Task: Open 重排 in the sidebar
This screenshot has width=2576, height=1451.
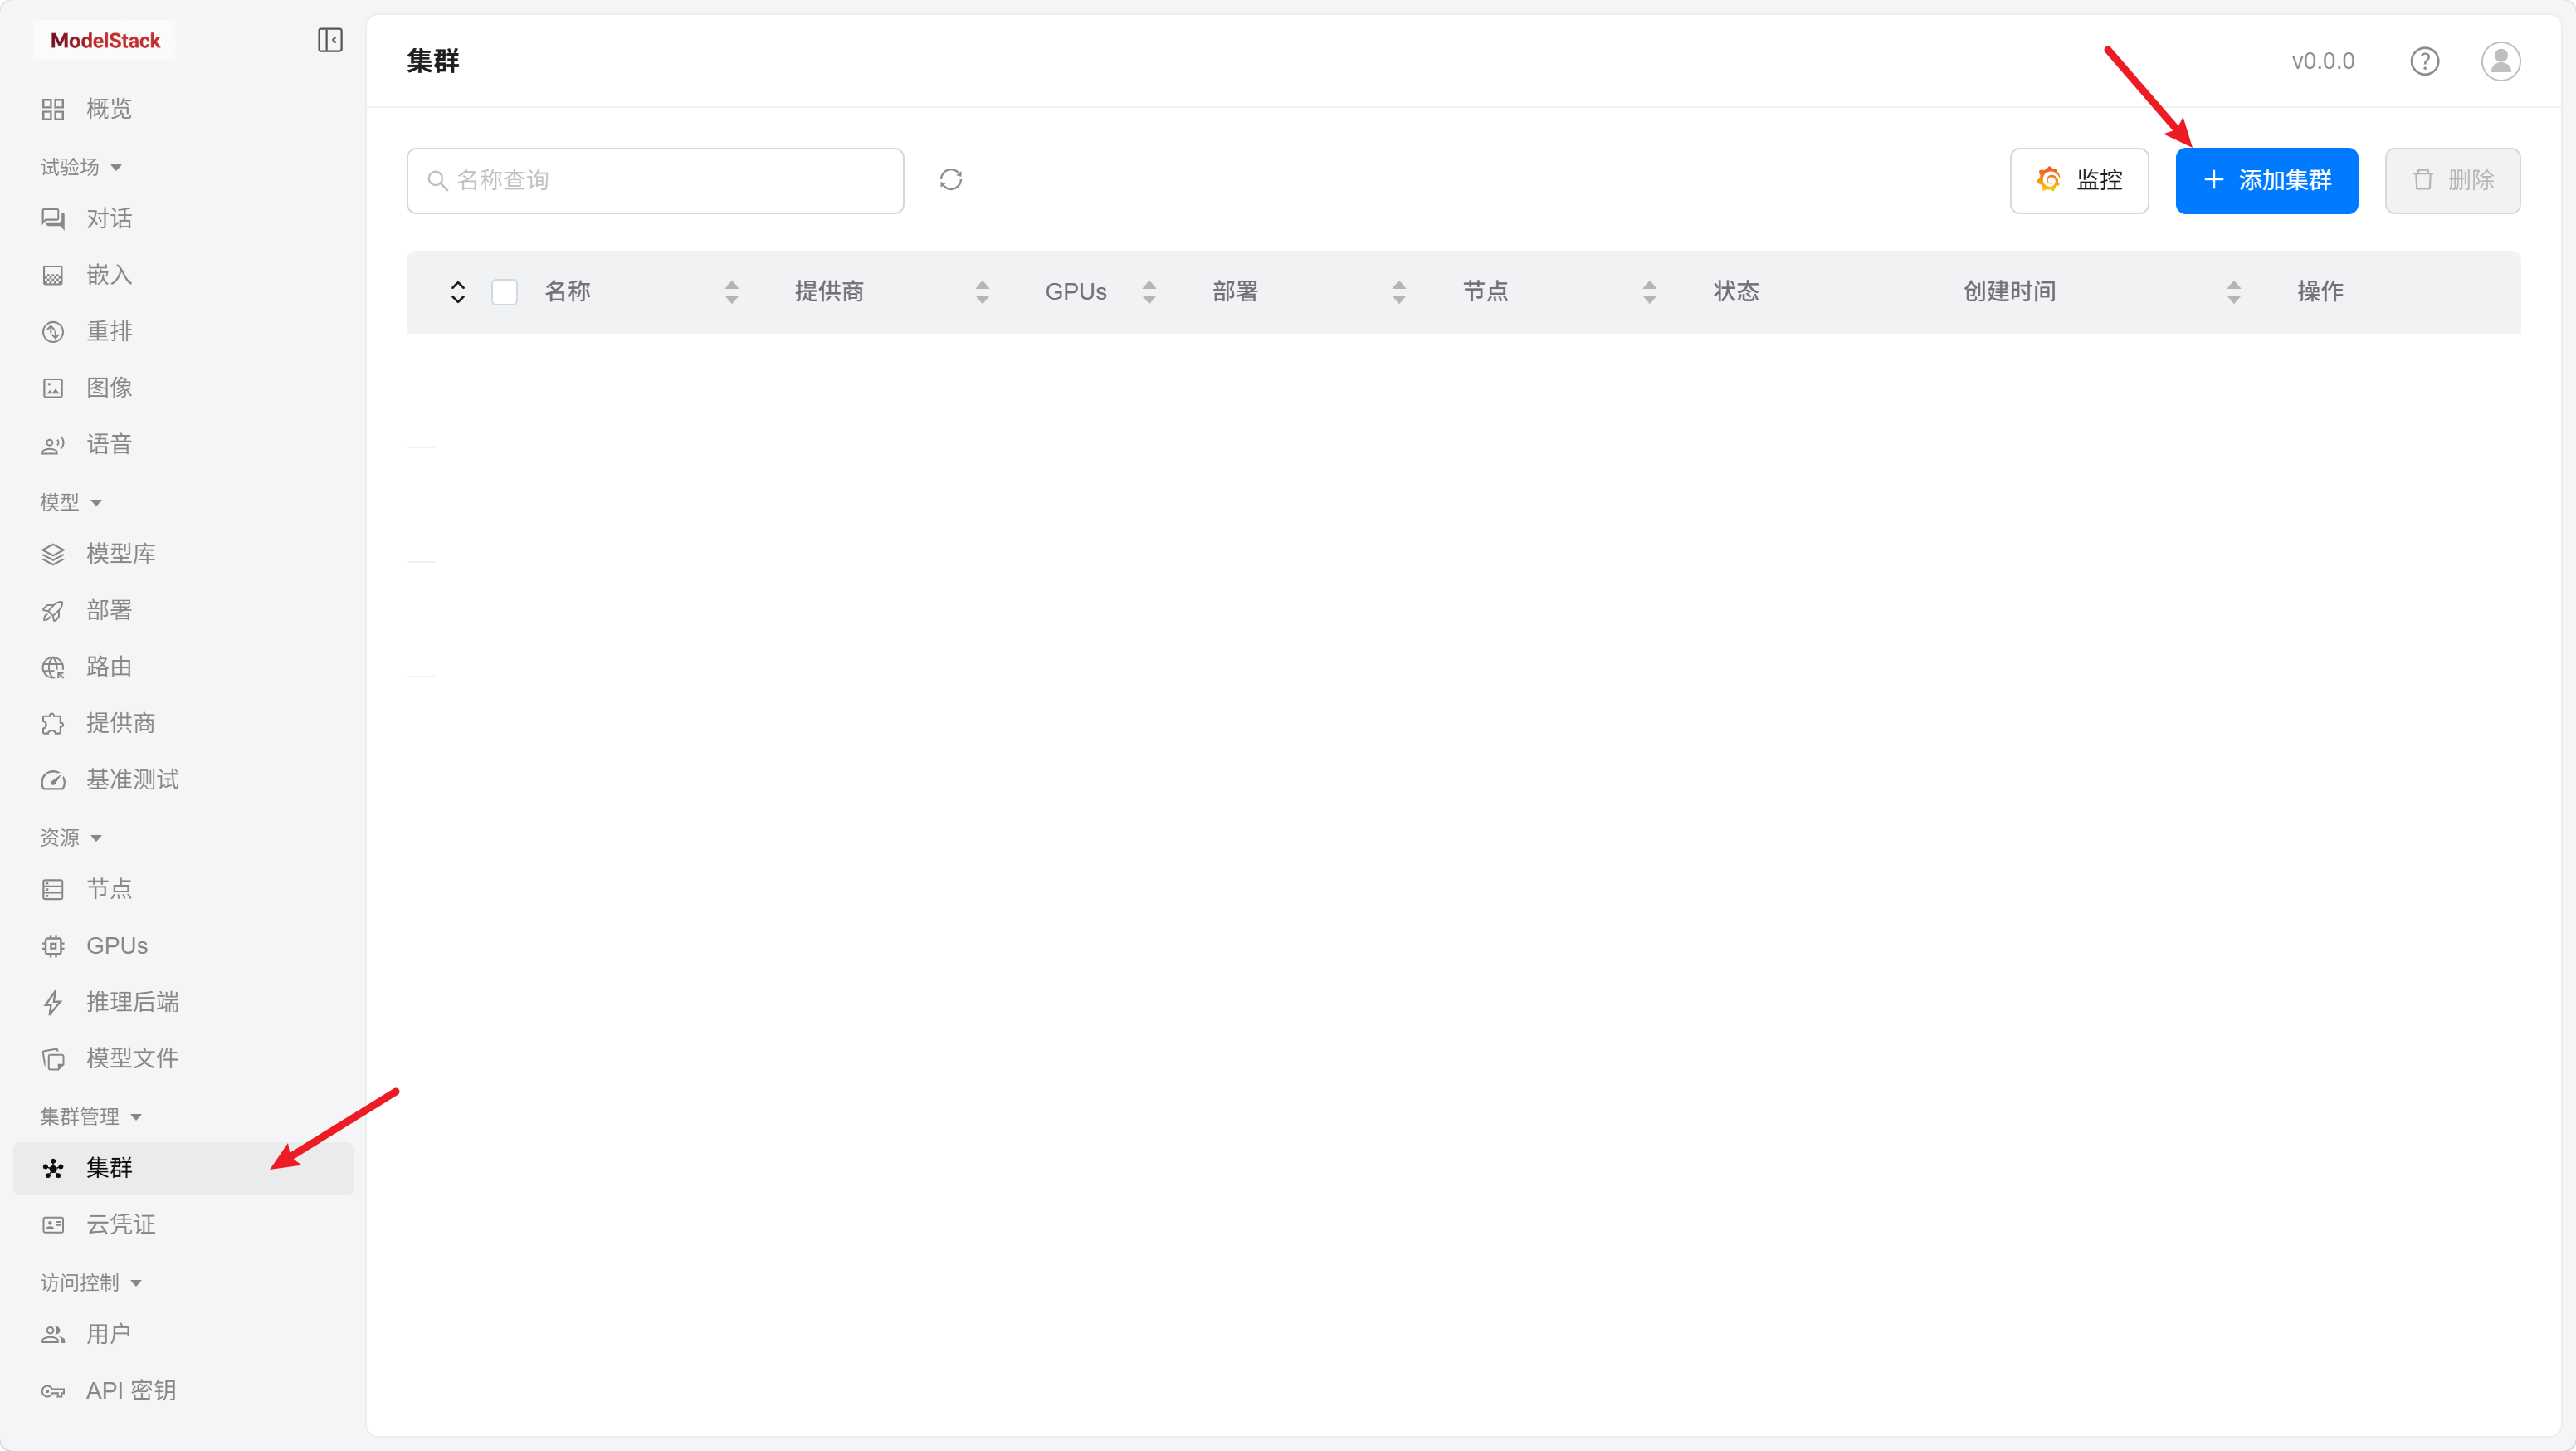Action: pyautogui.click(x=183, y=332)
